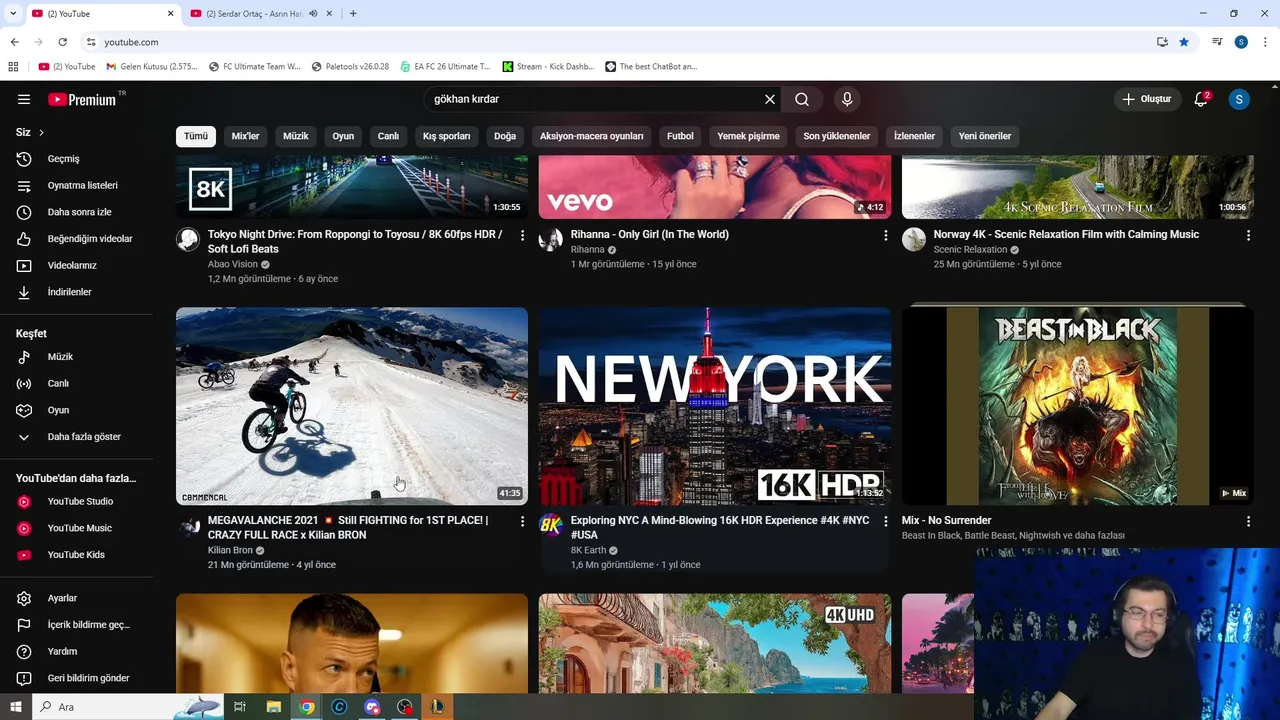The width and height of the screenshot is (1280, 720).
Task: Select the Aksiyon-macera oyunları chip
Action: click(x=592, y=136)
